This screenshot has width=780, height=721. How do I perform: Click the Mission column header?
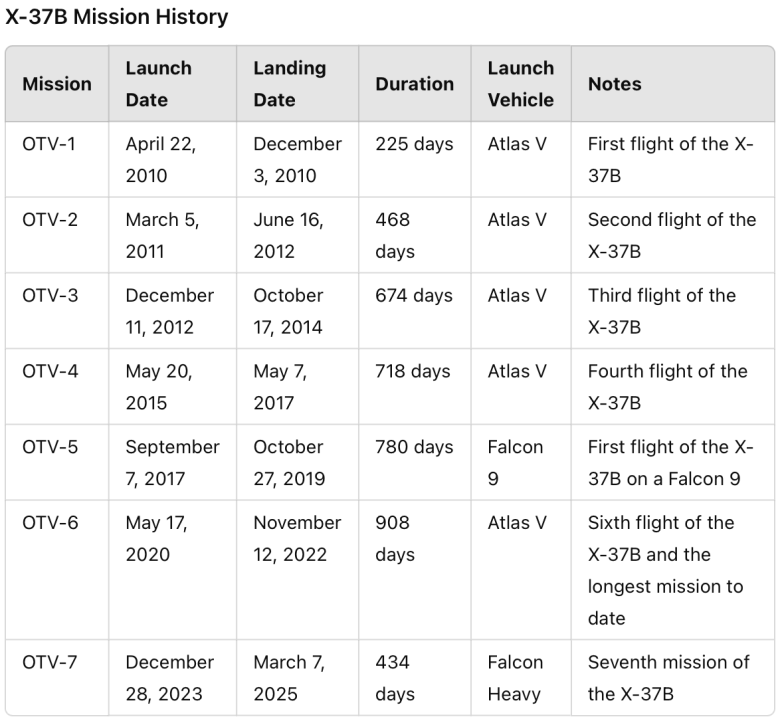[x=57, y=84]
